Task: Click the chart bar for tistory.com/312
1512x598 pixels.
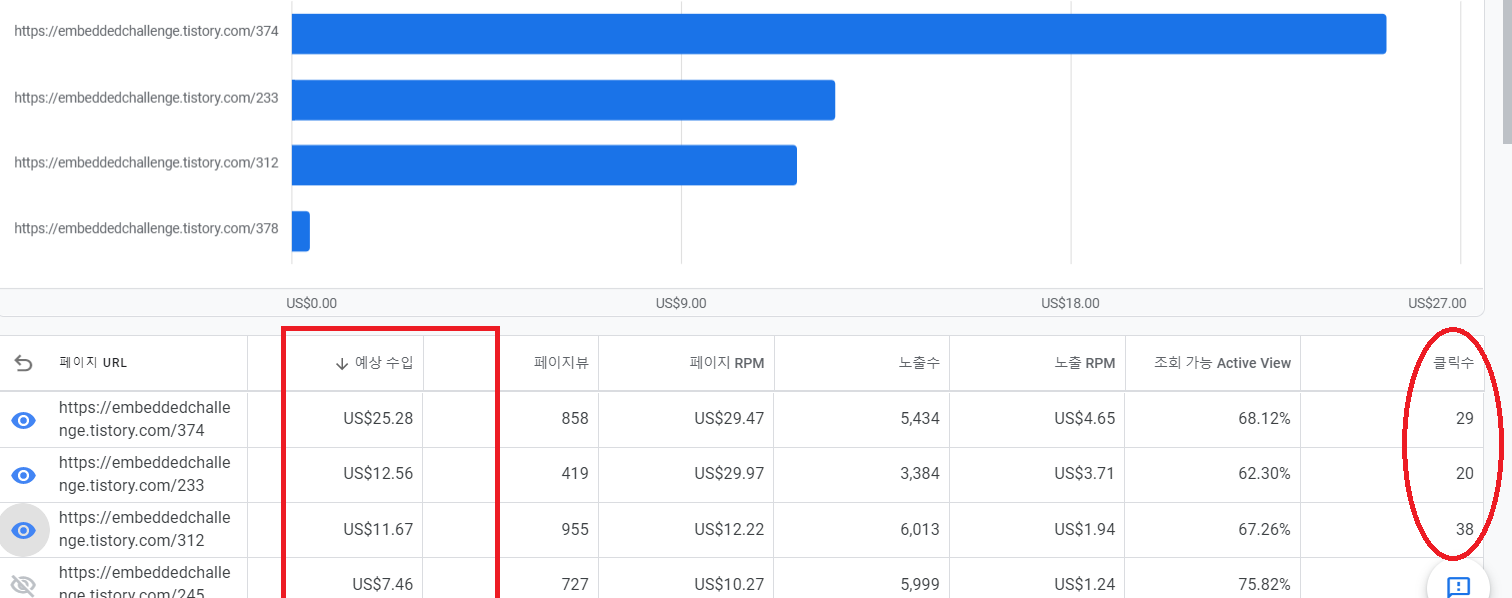Action: pos(544,165)
